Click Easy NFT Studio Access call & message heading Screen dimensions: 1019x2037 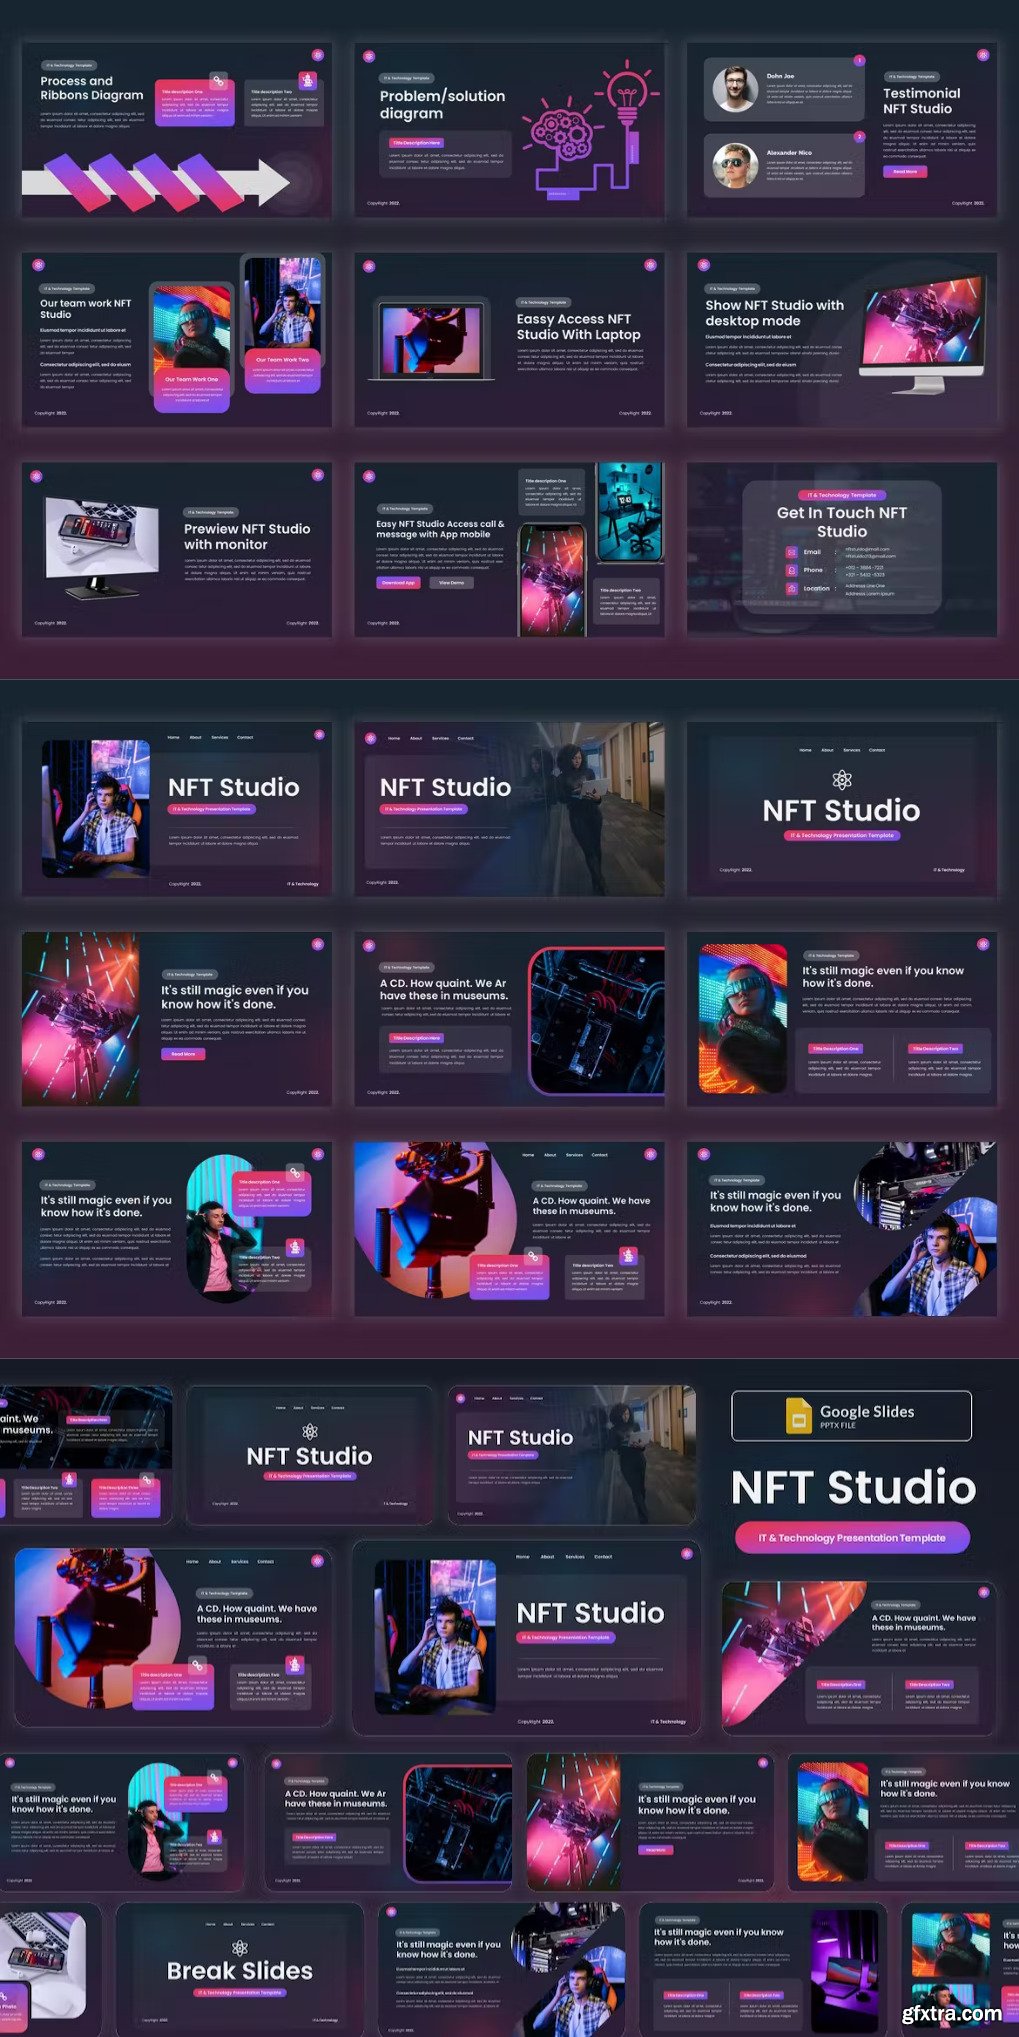440,529
